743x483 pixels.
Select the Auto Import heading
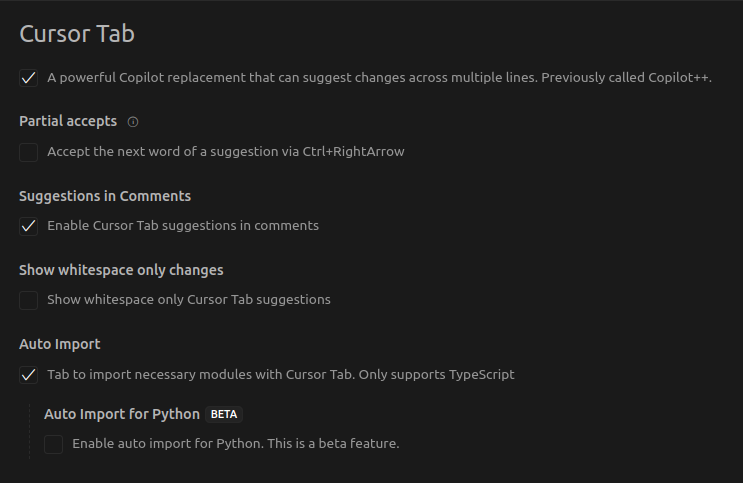pos(60,344)
